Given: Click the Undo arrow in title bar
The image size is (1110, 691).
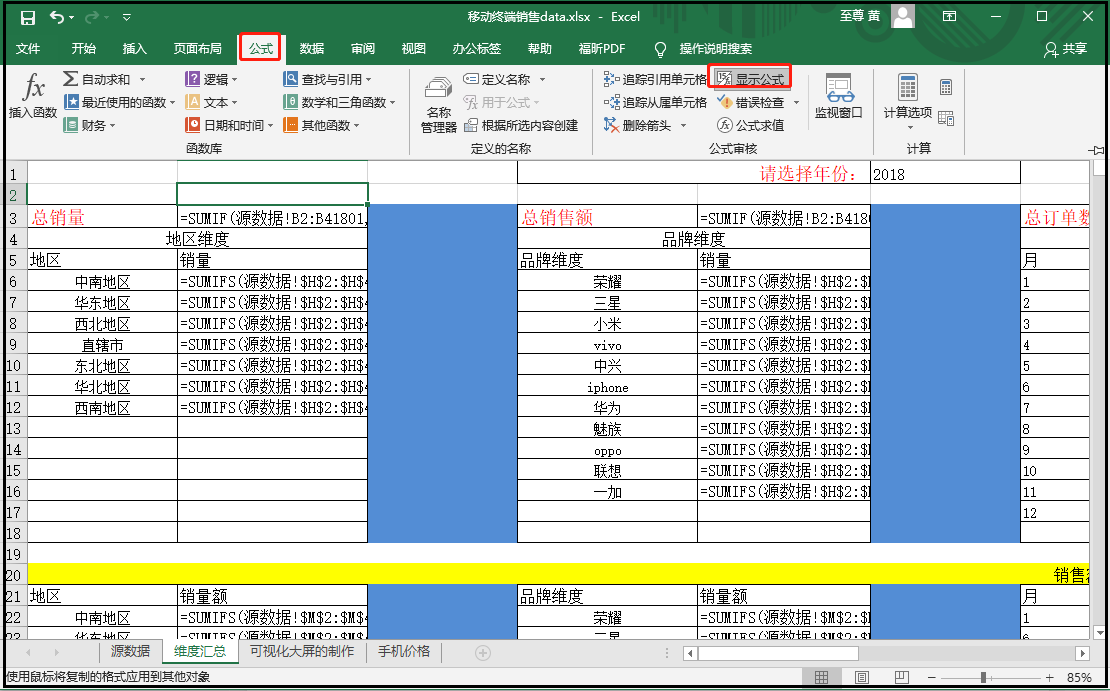Looking at the screenshot, I should (58, 17).
